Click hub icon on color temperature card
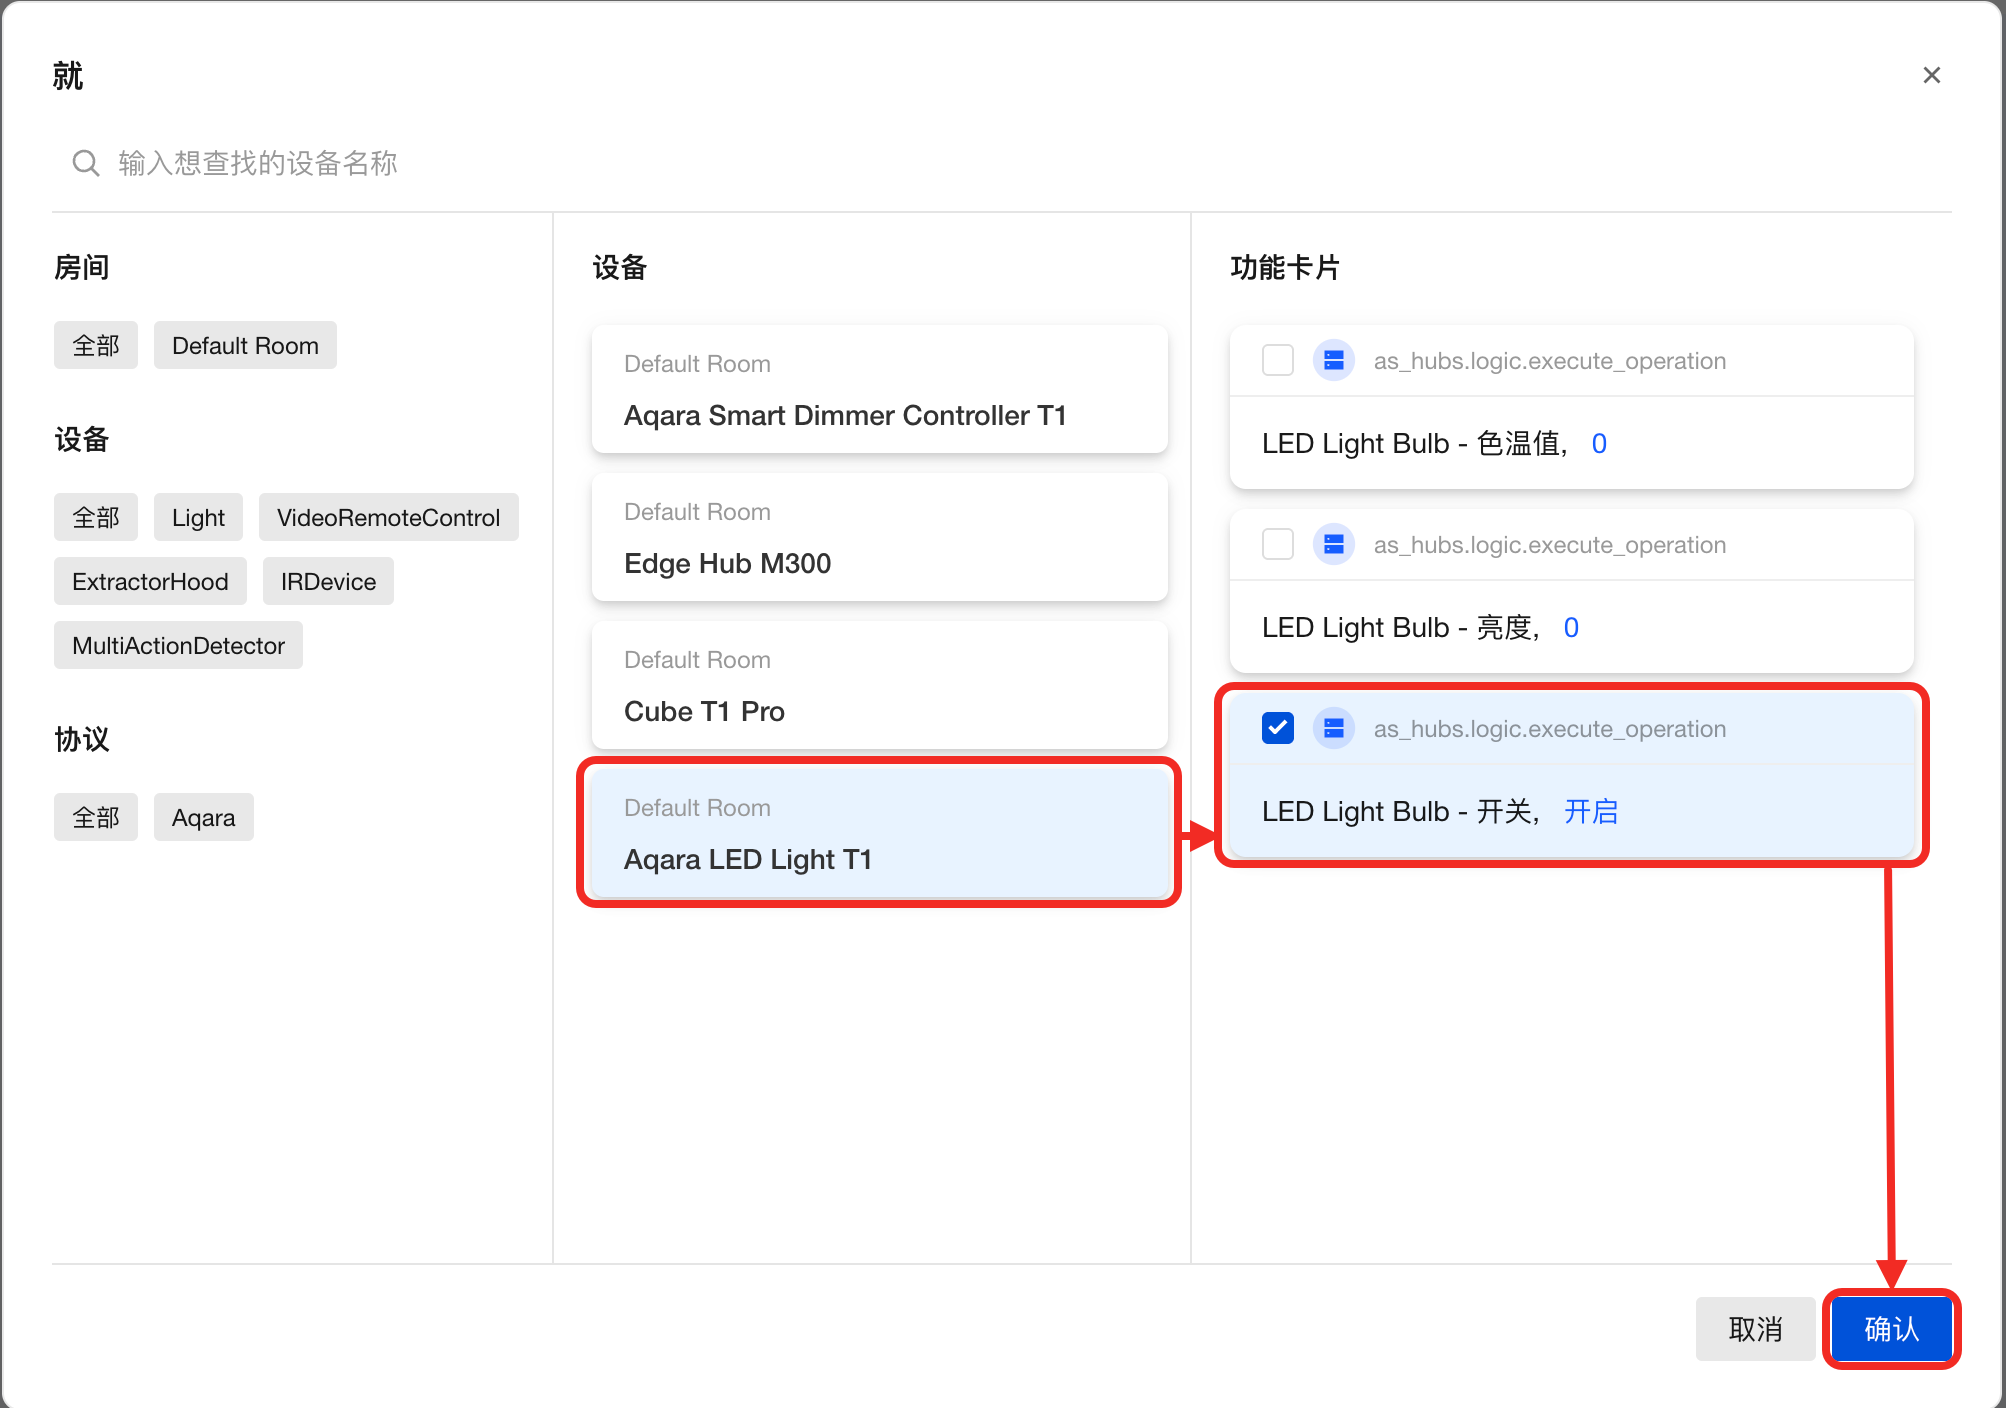 1333,360
